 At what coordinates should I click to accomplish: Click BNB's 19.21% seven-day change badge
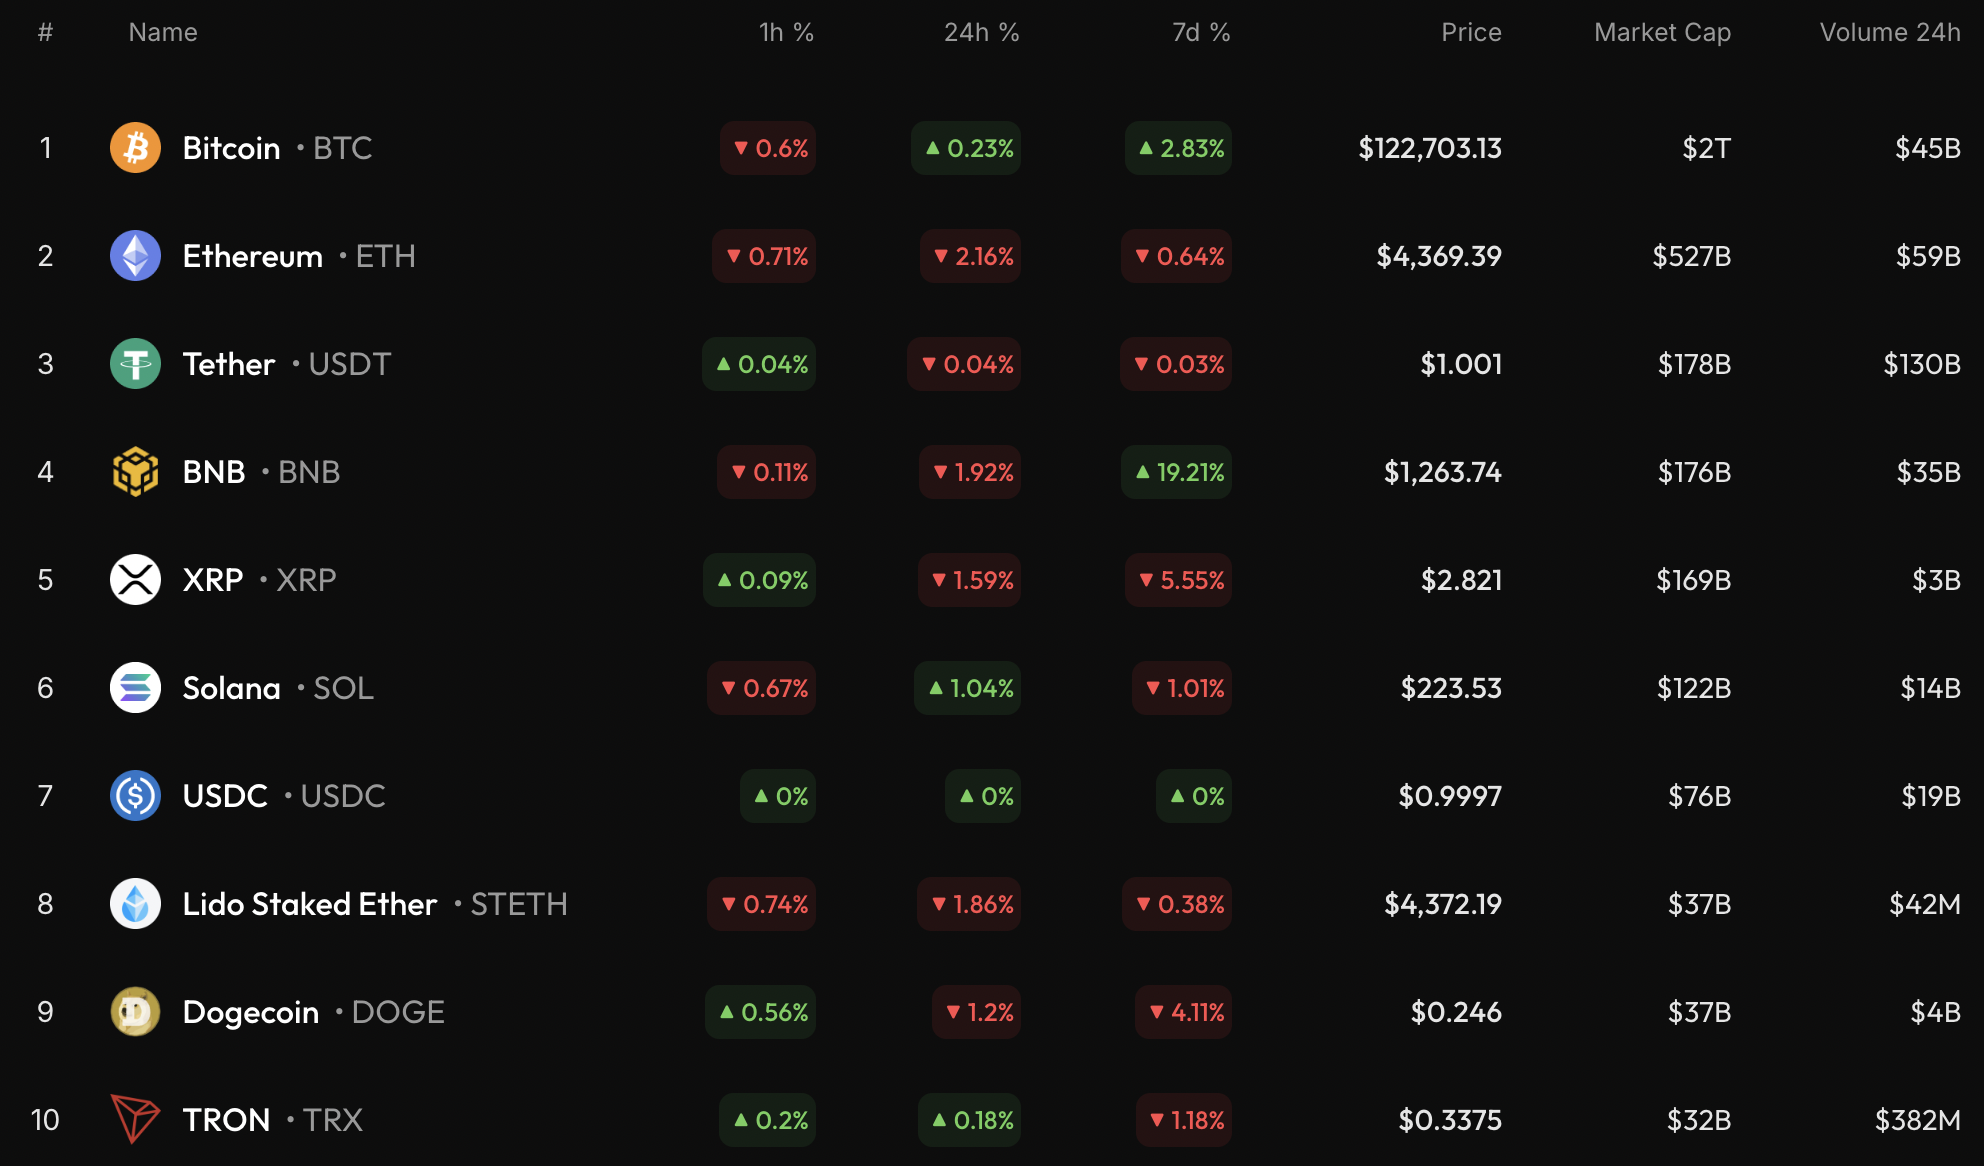(x=1177, y=472)
